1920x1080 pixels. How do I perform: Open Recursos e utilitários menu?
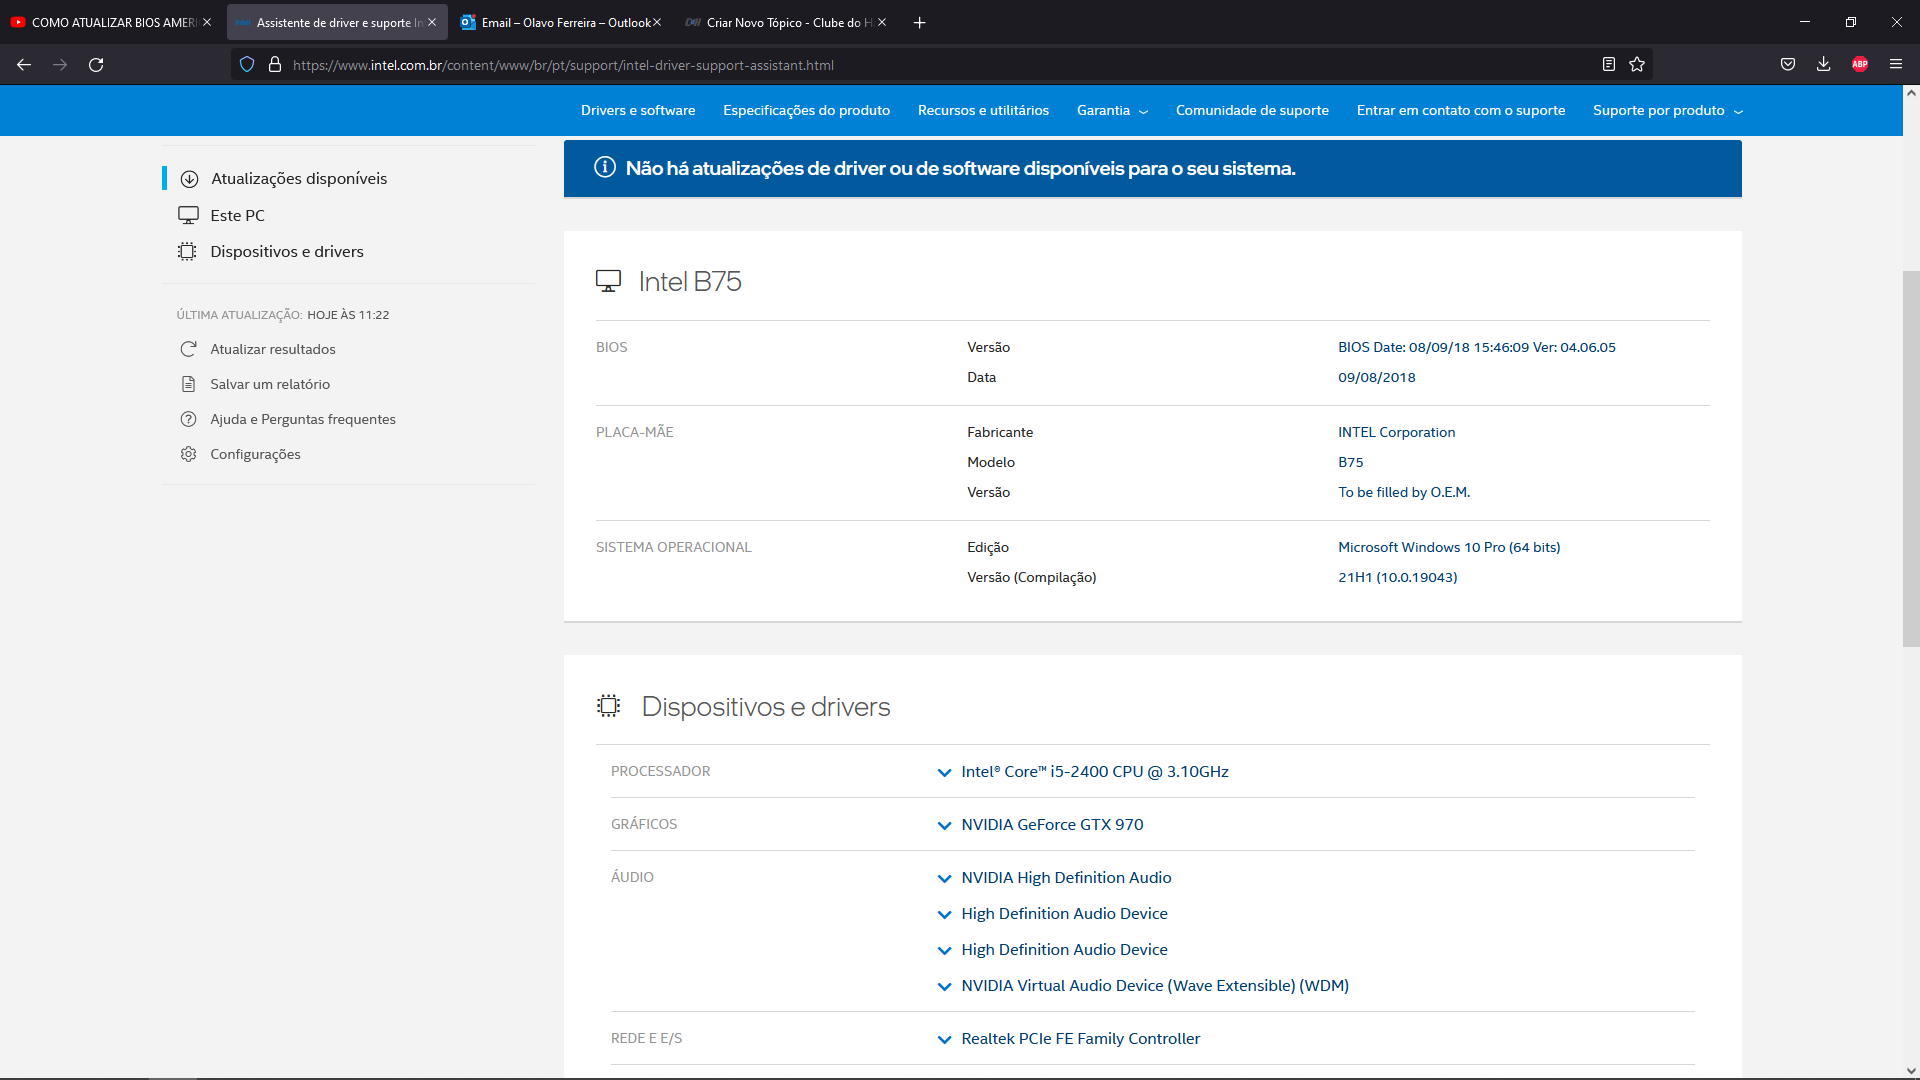983,111
